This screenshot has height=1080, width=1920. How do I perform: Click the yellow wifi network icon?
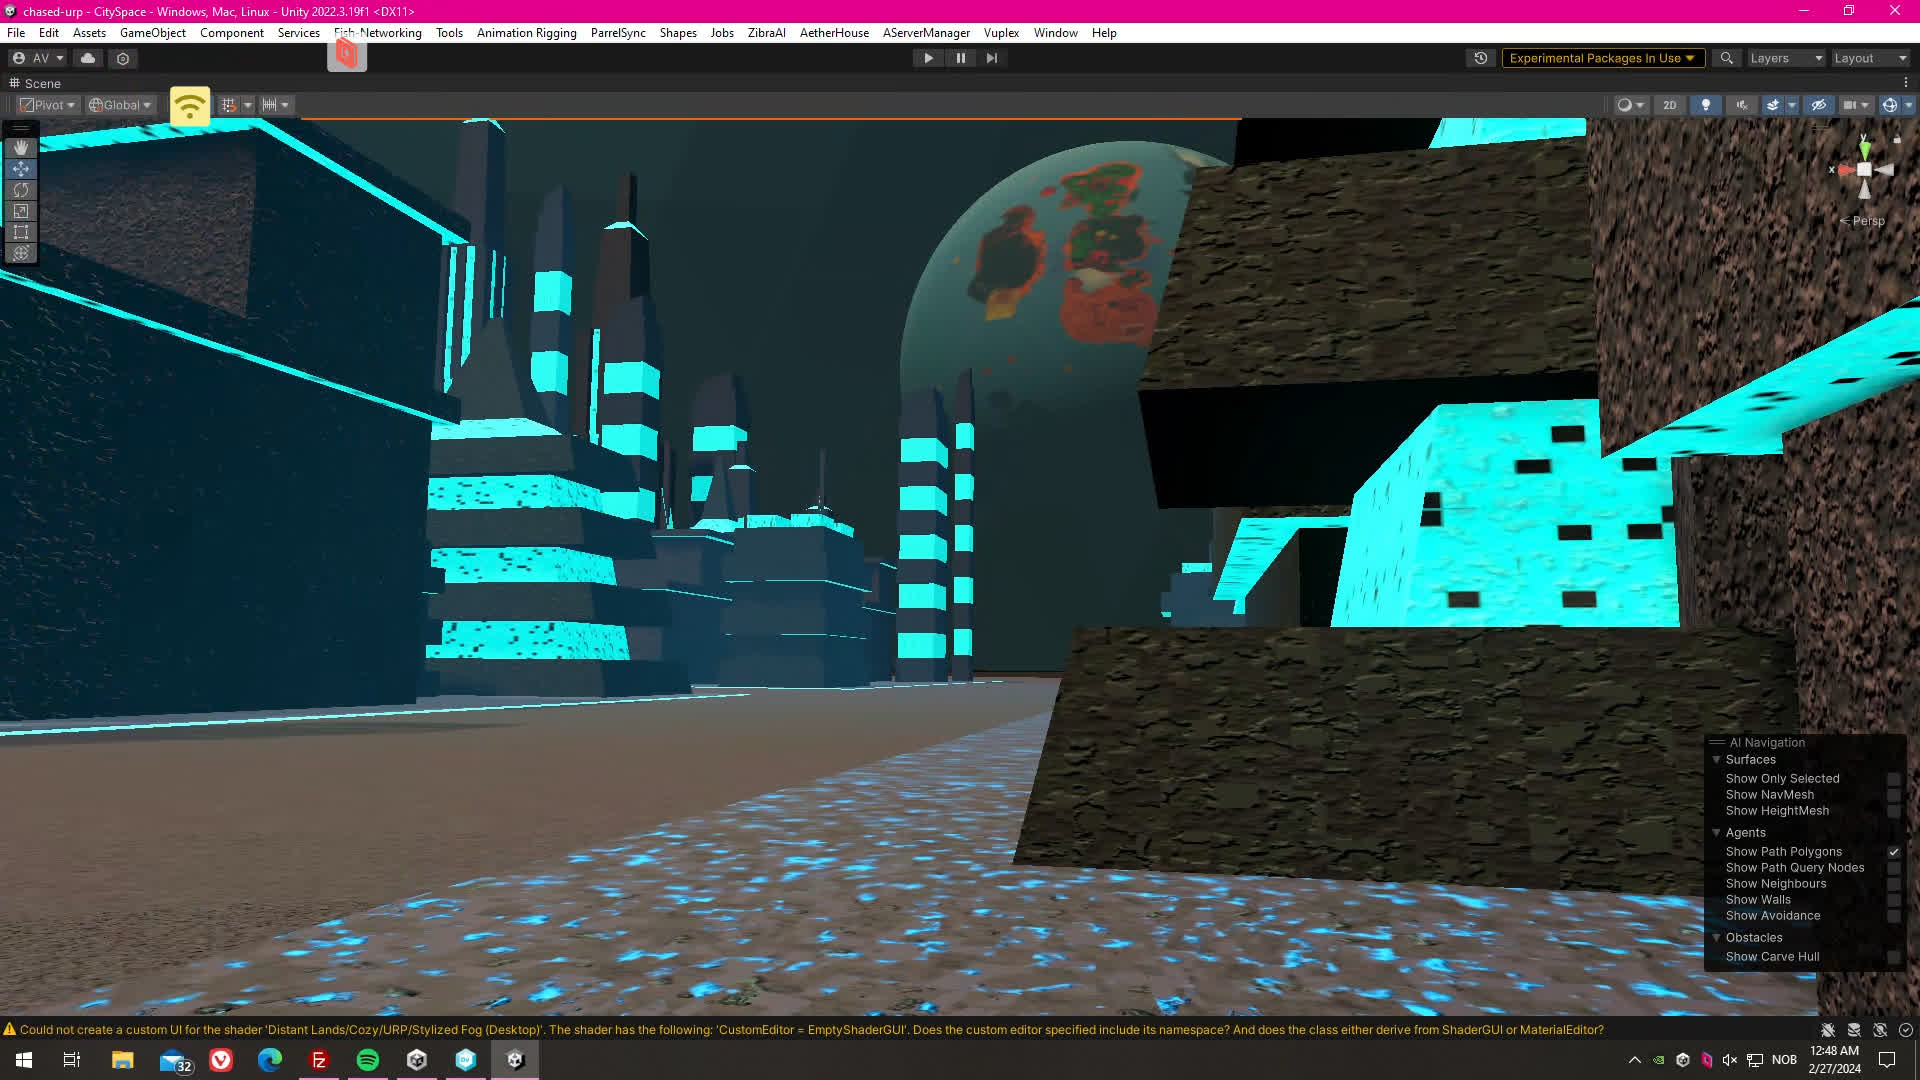point(190,105)
